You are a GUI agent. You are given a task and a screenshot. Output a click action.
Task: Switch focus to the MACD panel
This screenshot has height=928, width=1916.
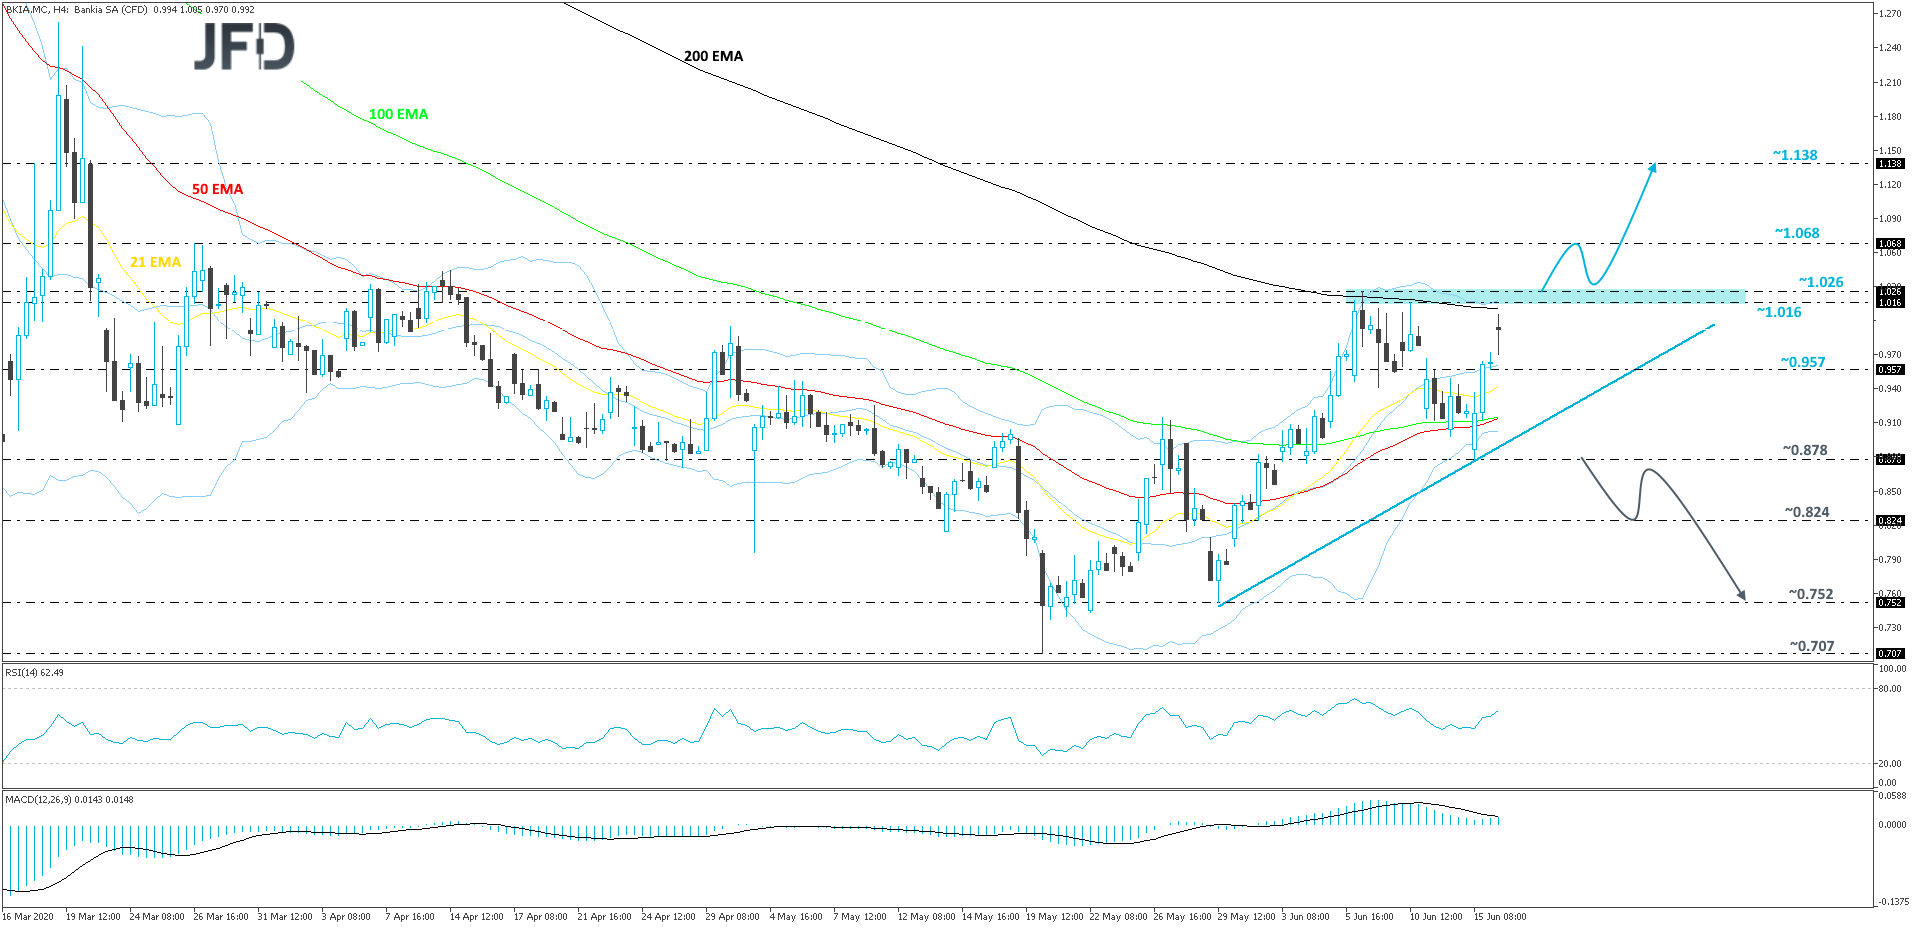pyautogui.click(x=900, y=850)
